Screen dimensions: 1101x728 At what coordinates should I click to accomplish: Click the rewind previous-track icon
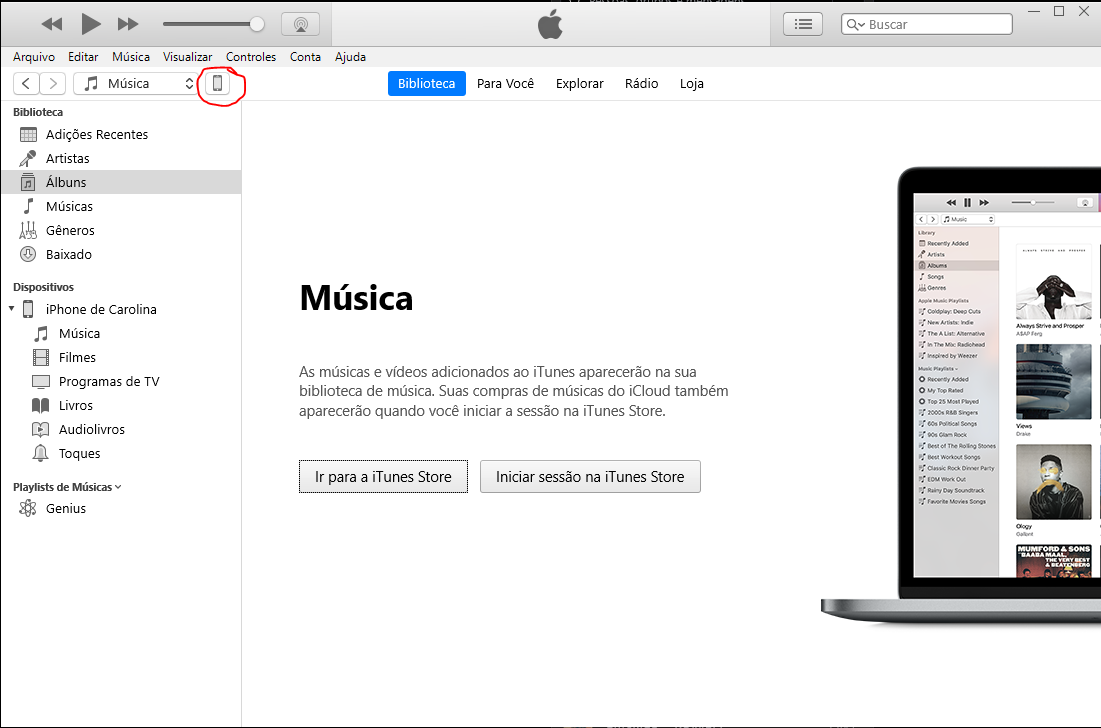(x=52, y=25)
